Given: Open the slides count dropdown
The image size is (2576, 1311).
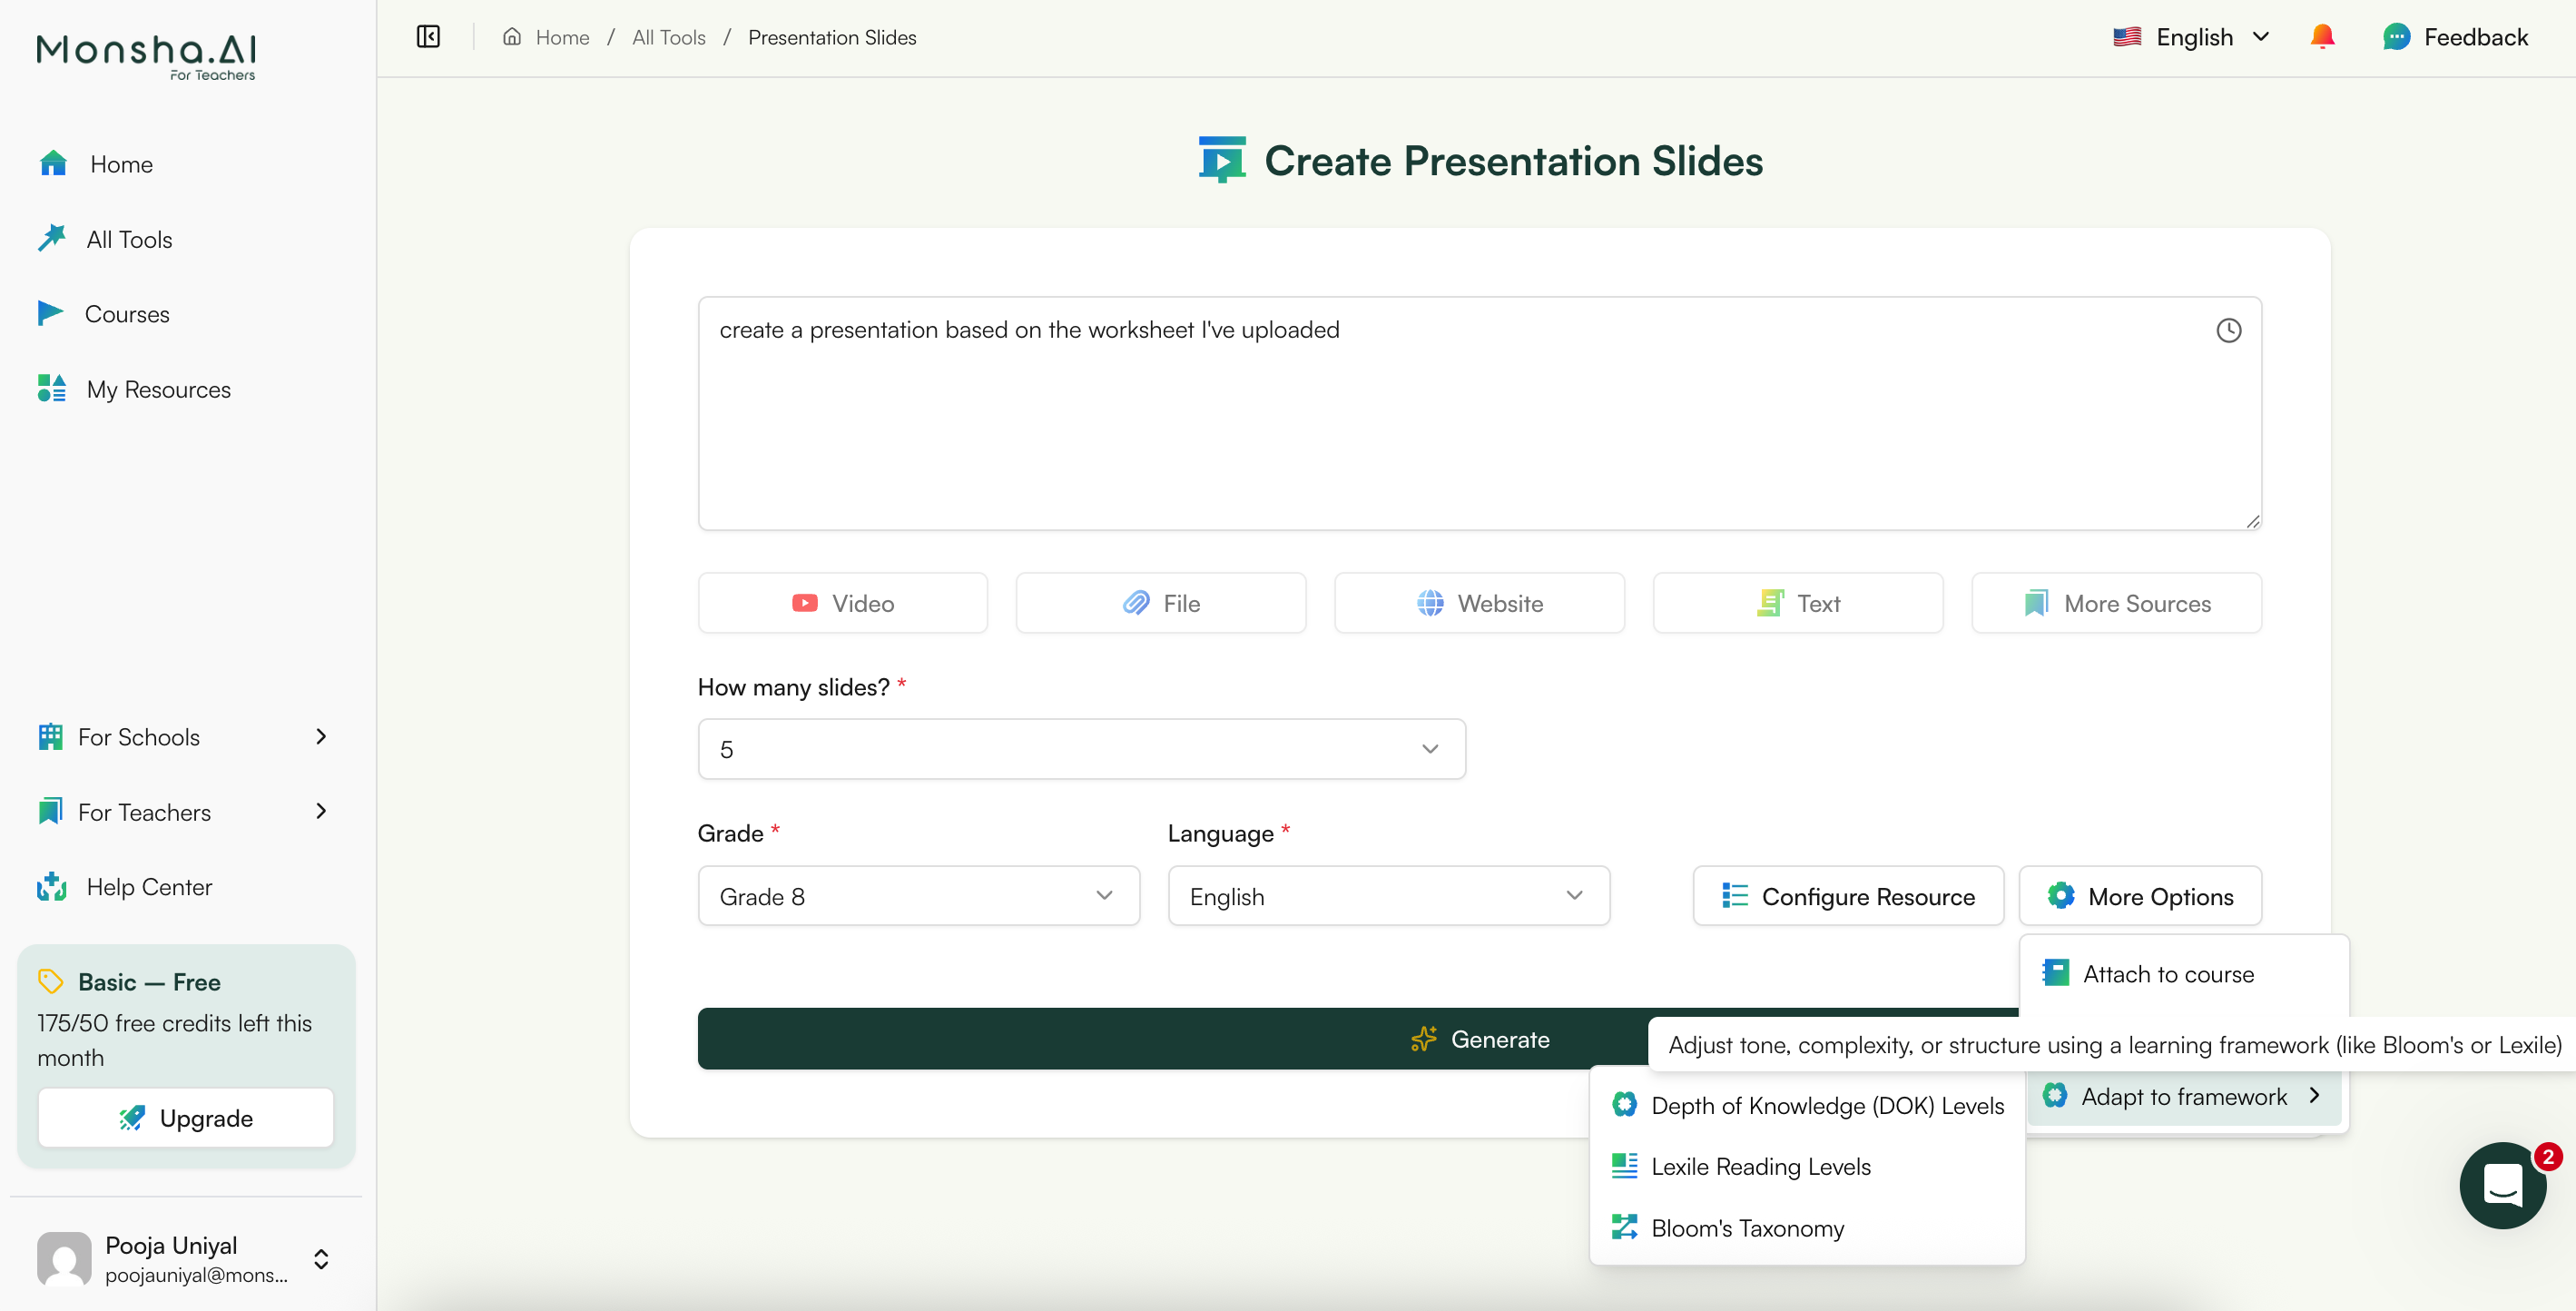Looking at the screenshot, I should click(1081, 748).
